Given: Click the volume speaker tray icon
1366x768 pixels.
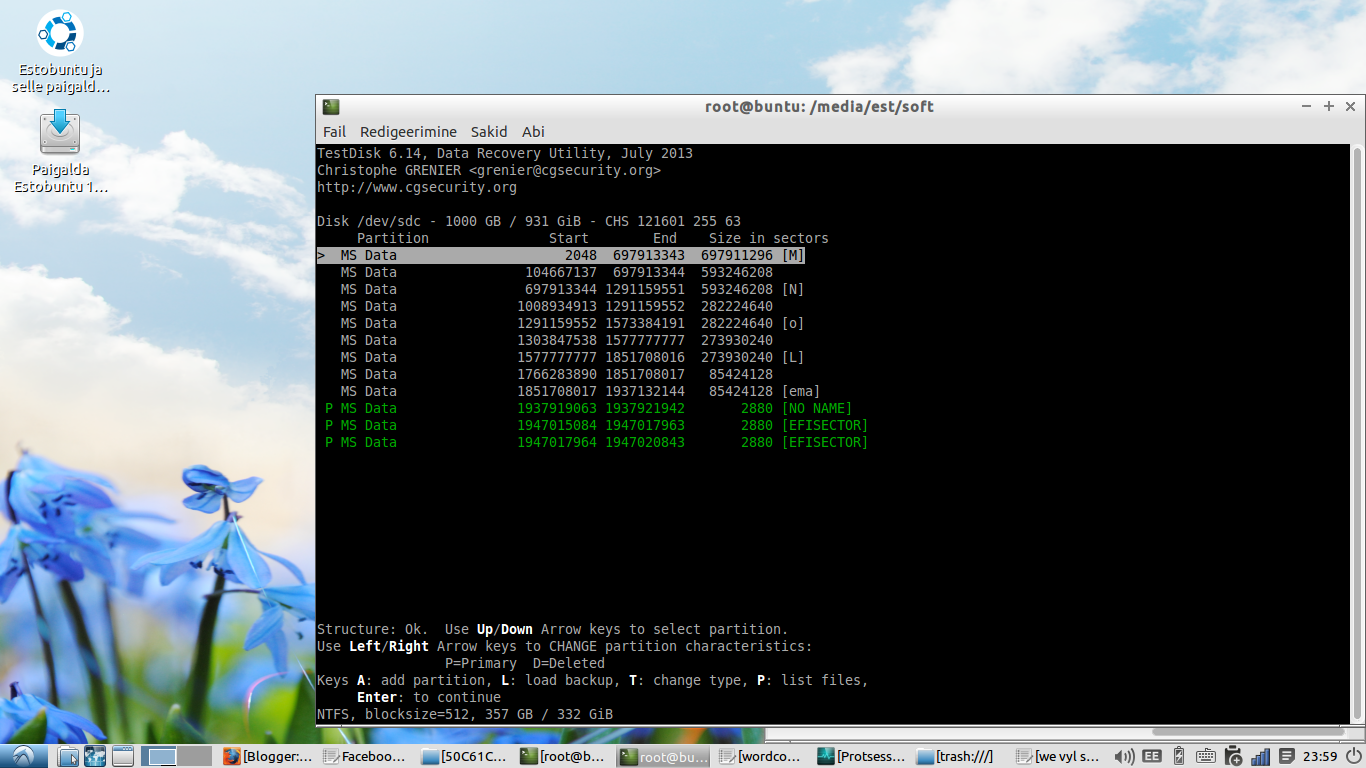Looking at the screenshot, I should tap(1125, 756).
